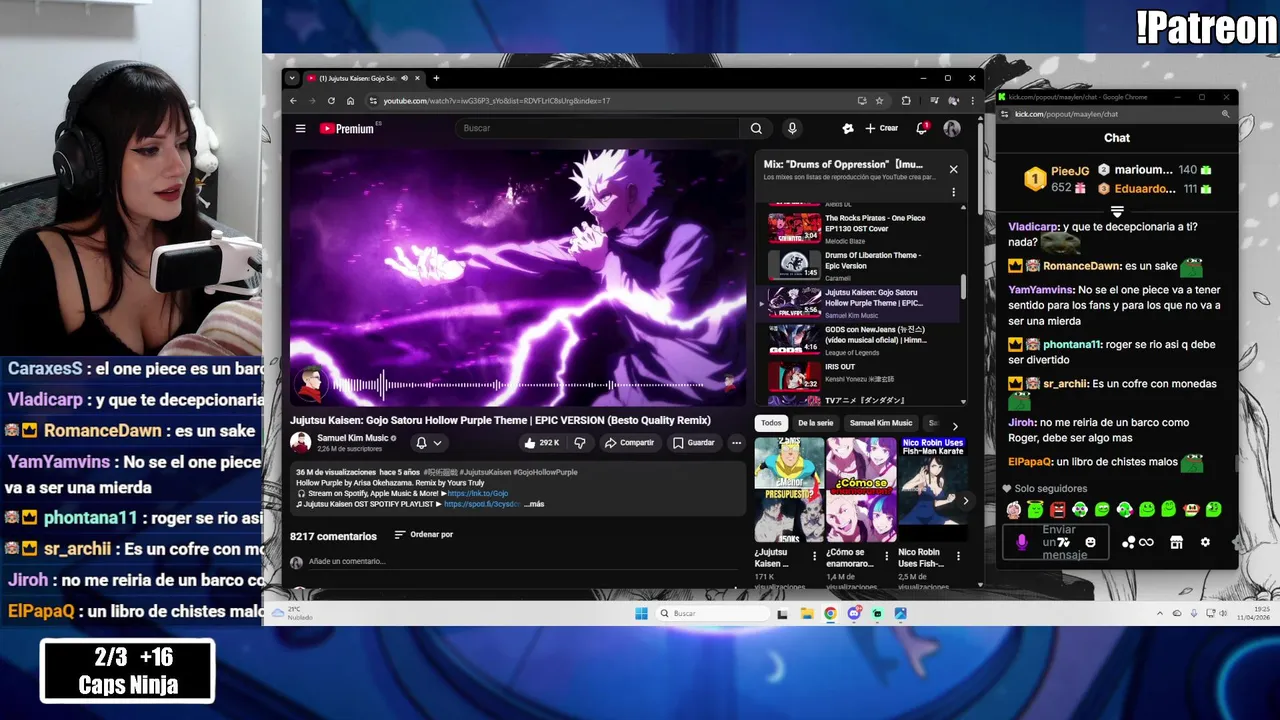Play The Rocks Pirates One Piece playlist item

pos(860,228)
